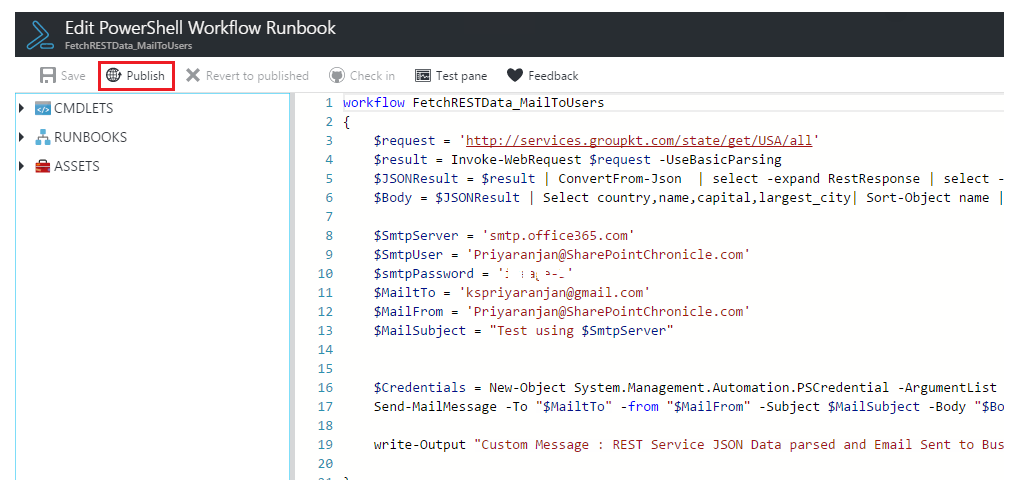
Task: Click the Check in label
Action: [373, 76]
